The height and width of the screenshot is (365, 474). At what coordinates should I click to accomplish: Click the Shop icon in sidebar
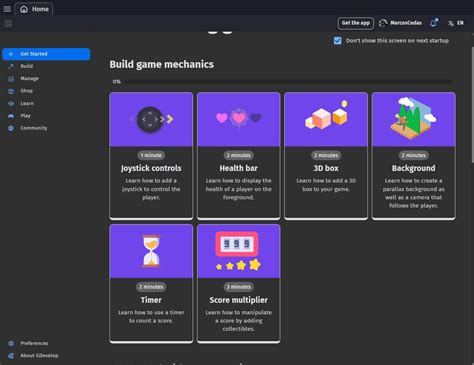11,91
